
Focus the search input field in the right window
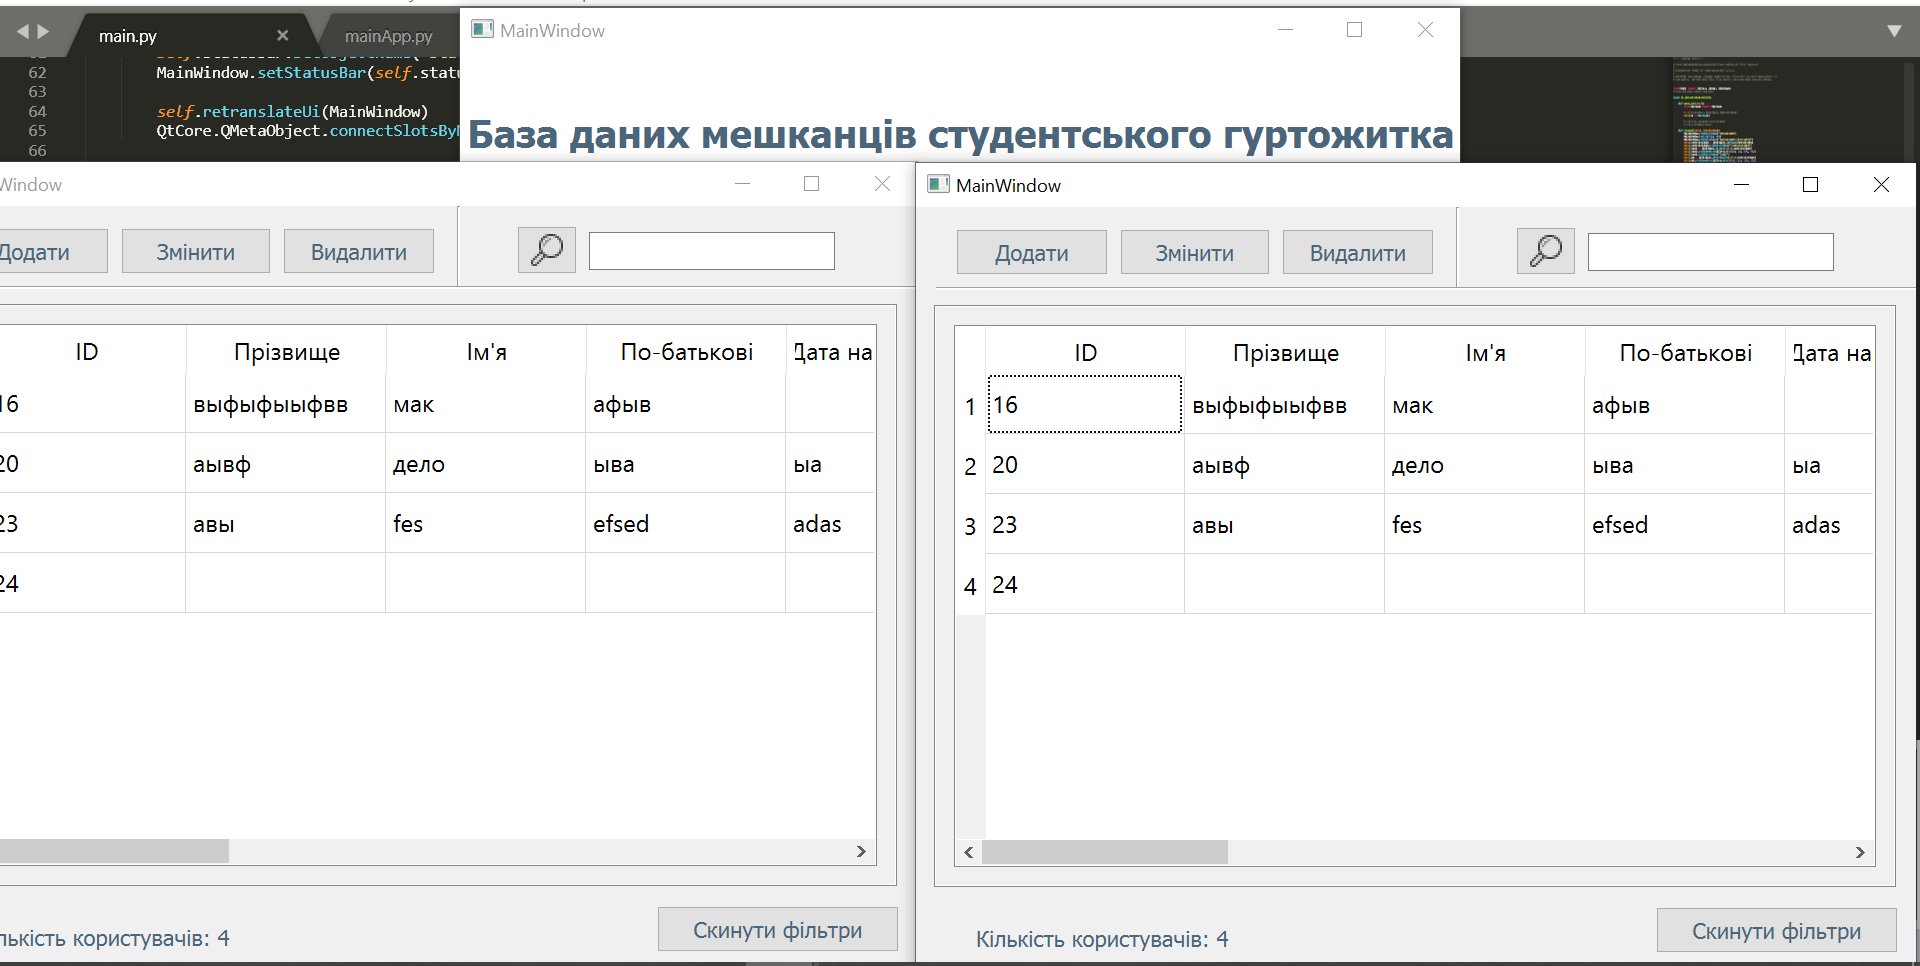click(1710, 252)
